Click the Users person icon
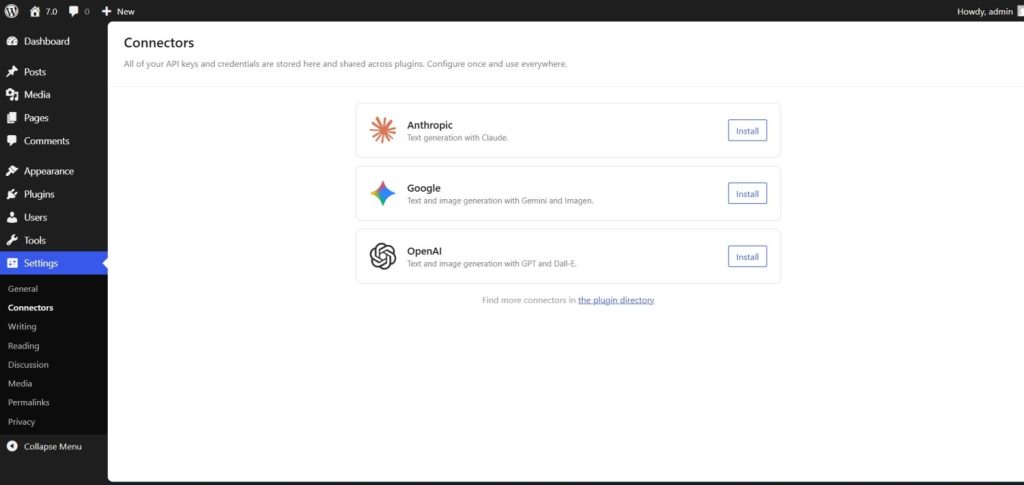Image resolution: width=1024 pixels, height=485 pixels. click(12, 217)
